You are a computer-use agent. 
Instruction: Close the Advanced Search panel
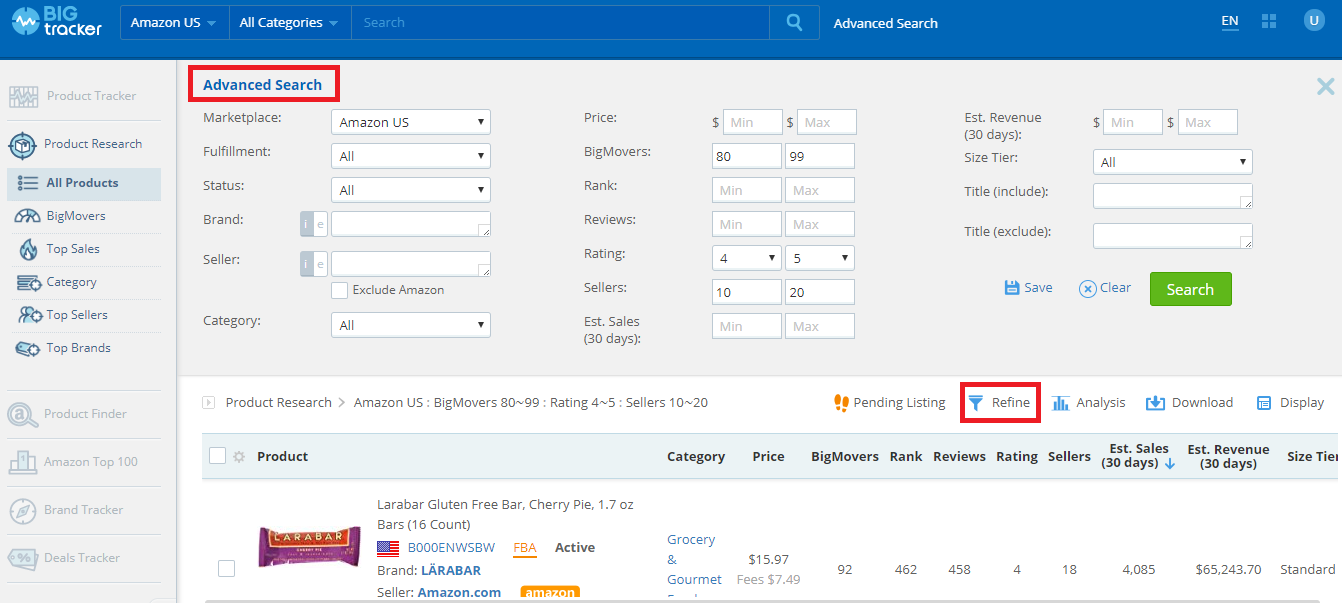pos(1325,87)
